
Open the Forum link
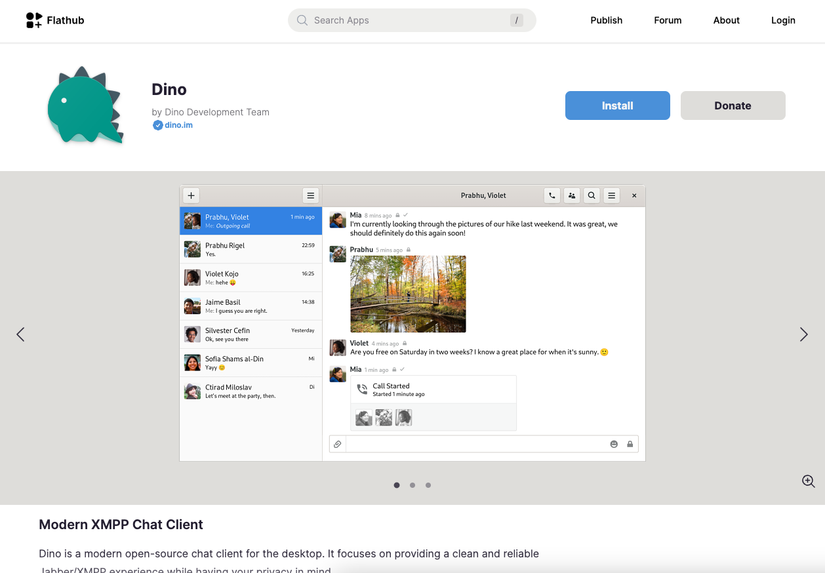coord(668,20)
